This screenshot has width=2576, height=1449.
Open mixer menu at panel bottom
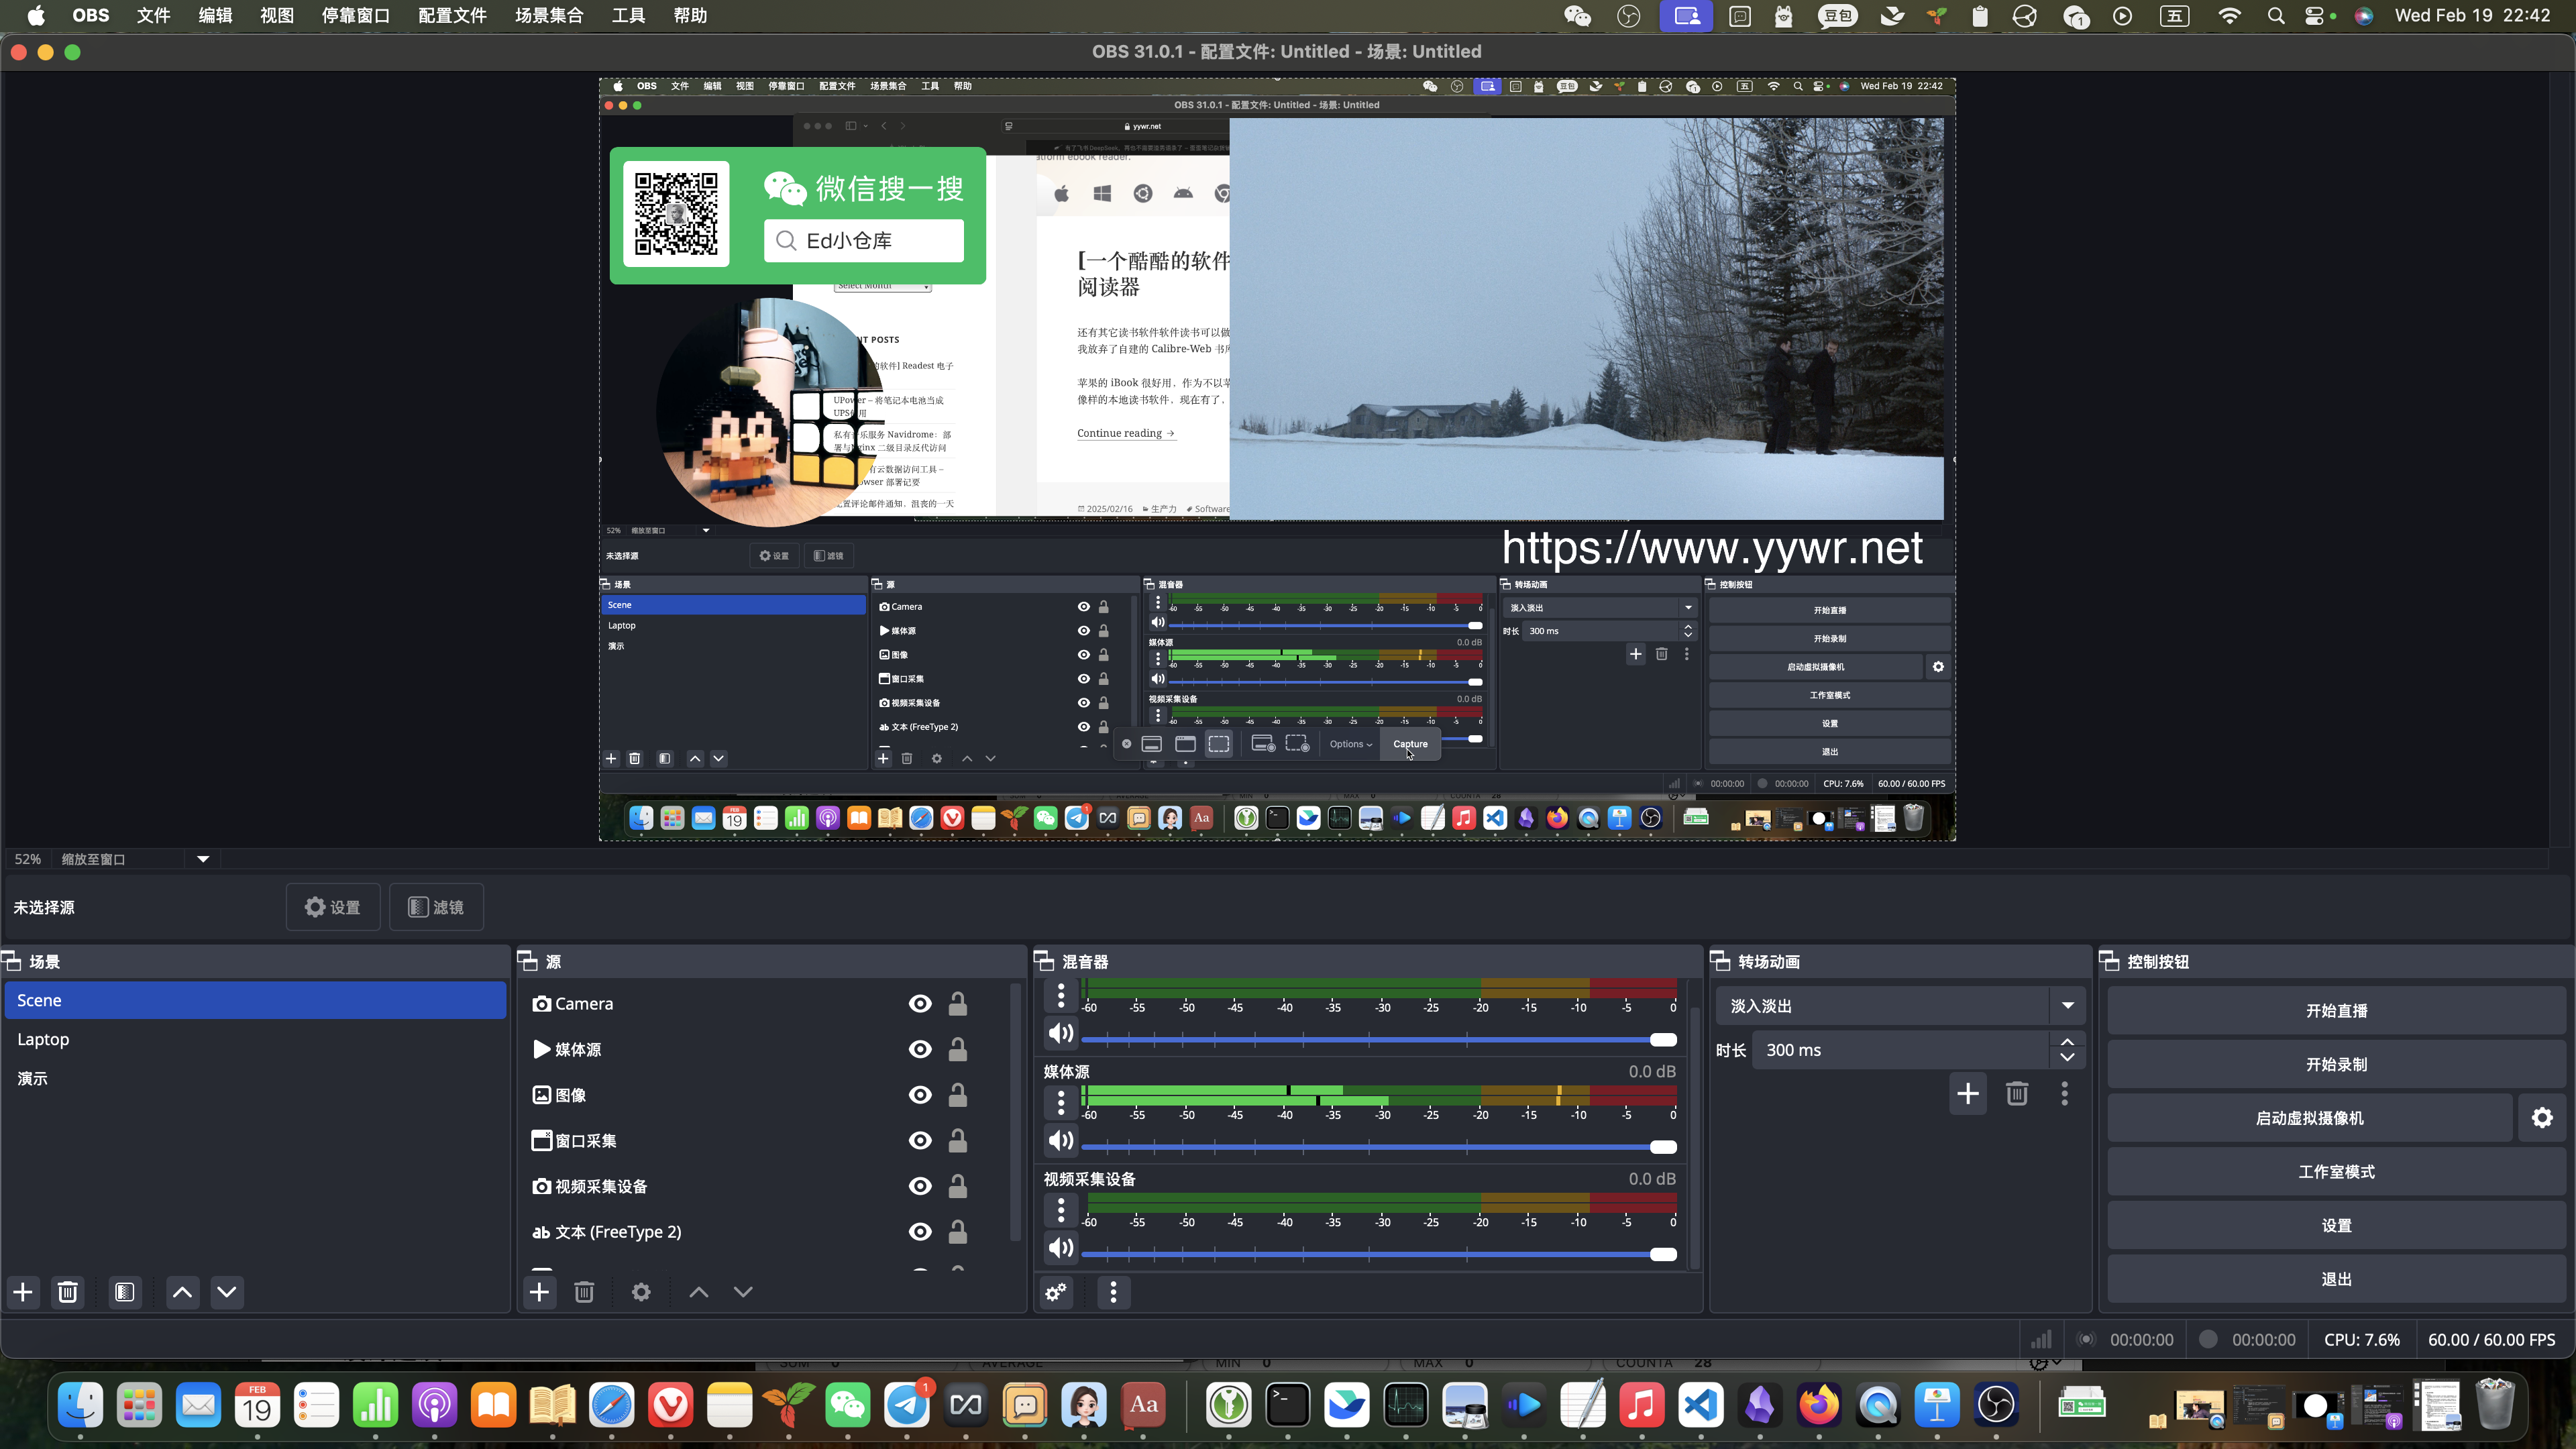click(x=1113, y=1292)
